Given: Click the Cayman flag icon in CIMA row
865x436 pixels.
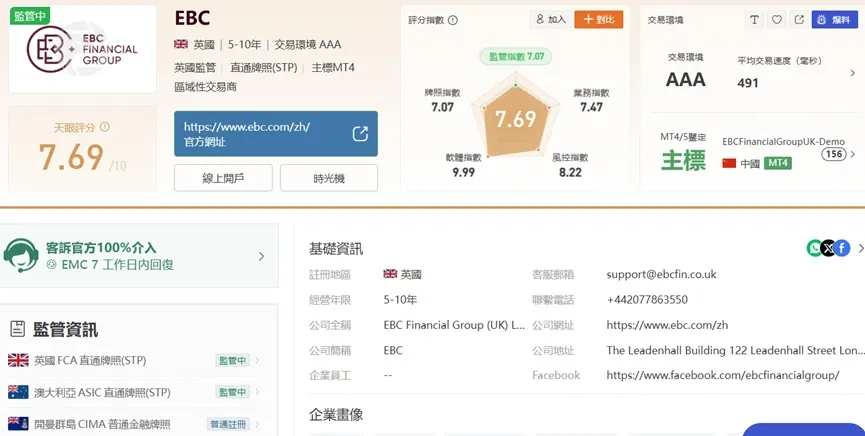Looking at the screenshot, I should (x=18, y=424).
